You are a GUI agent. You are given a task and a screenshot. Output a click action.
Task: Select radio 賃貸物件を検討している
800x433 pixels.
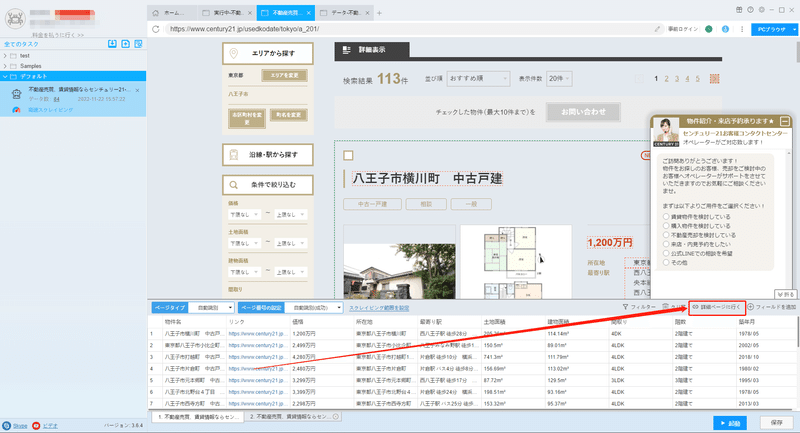tap(666, 216)
